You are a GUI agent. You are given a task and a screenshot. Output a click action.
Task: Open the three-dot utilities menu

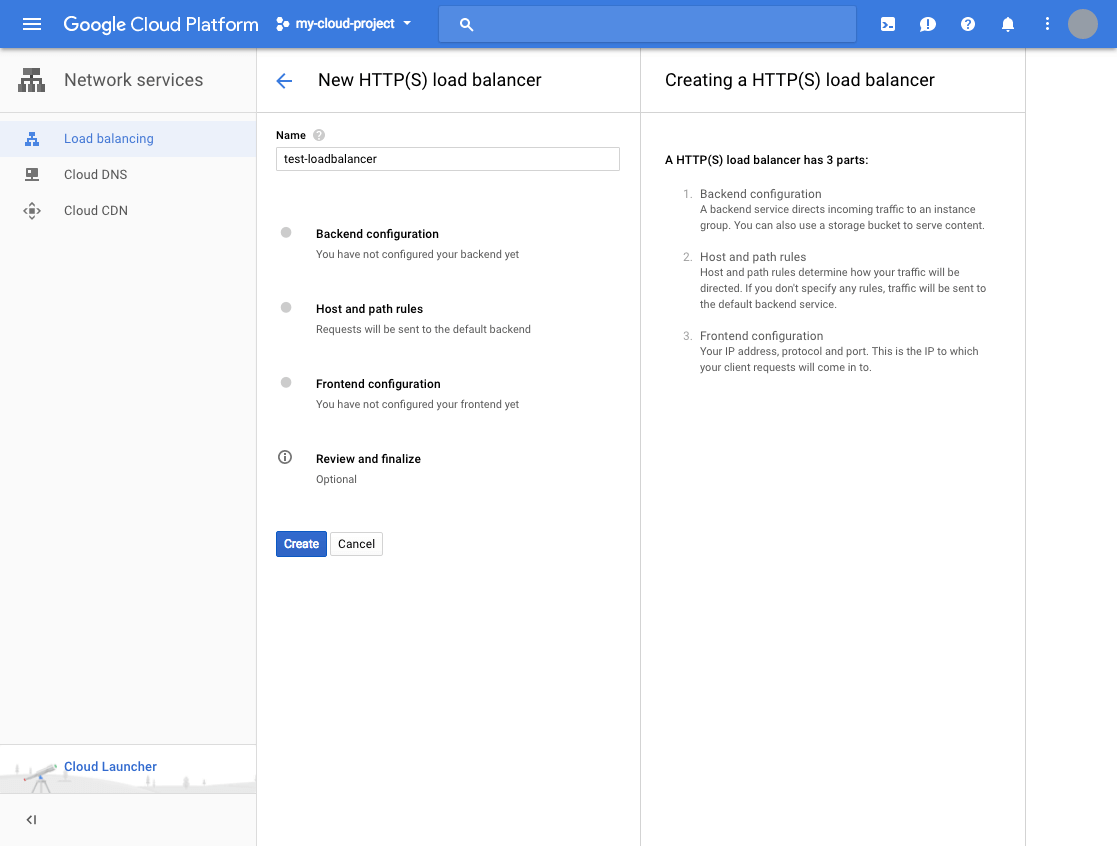1047,24
